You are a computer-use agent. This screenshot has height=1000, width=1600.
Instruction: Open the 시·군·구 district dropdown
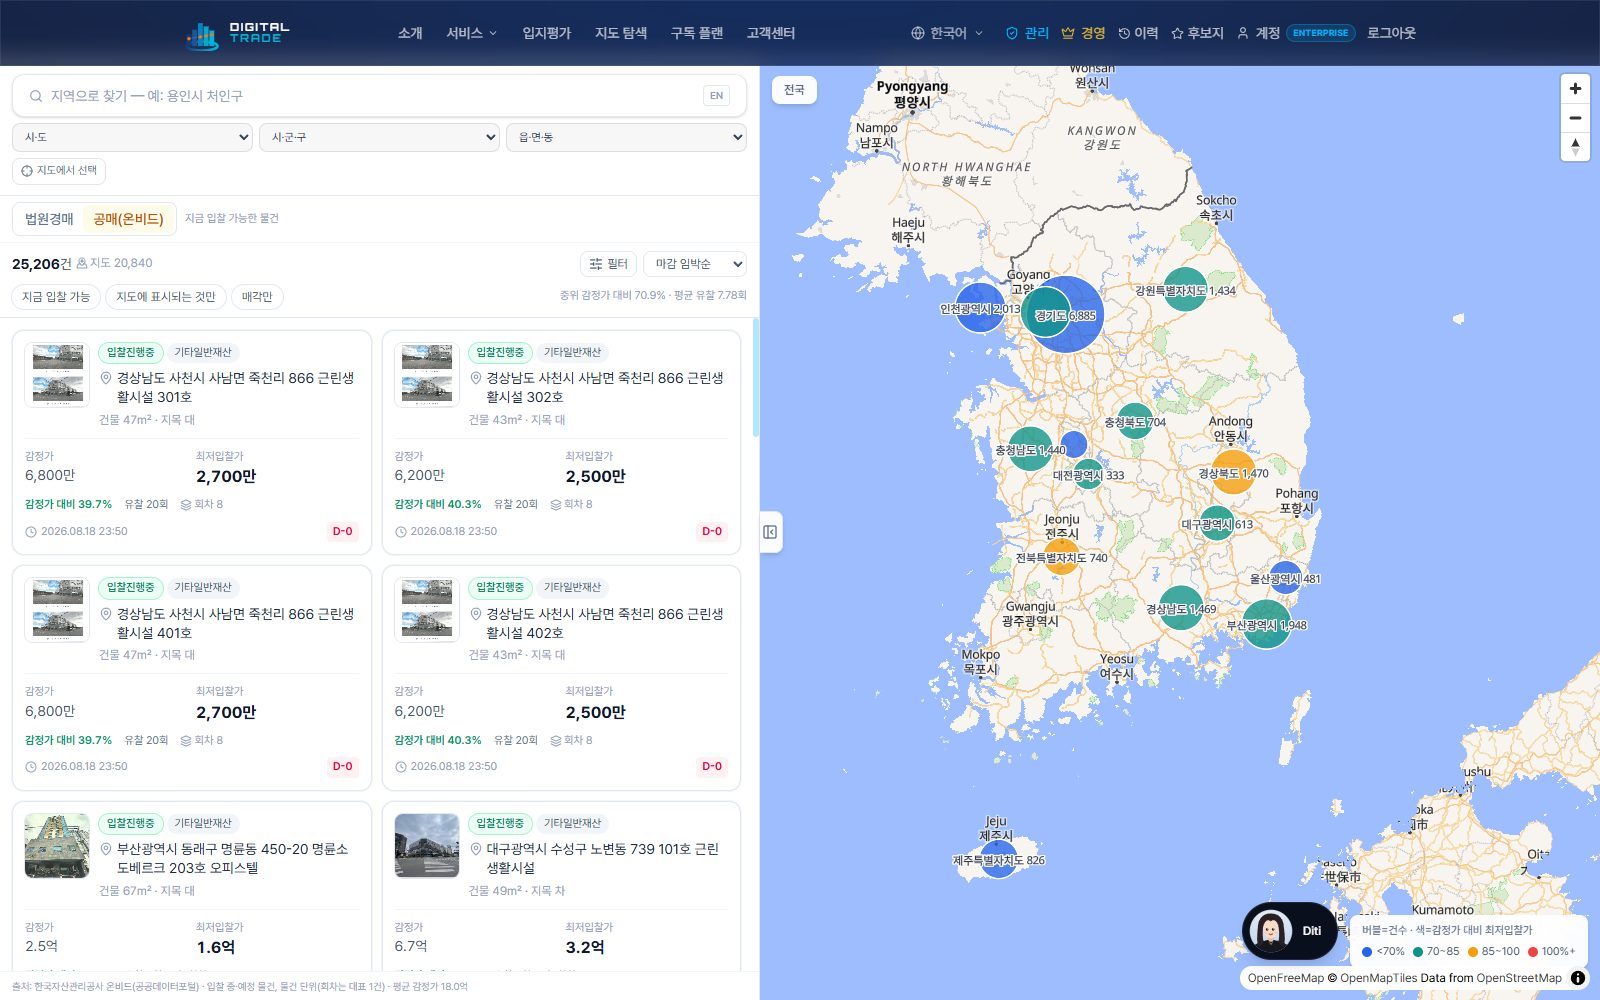point(379,137)
